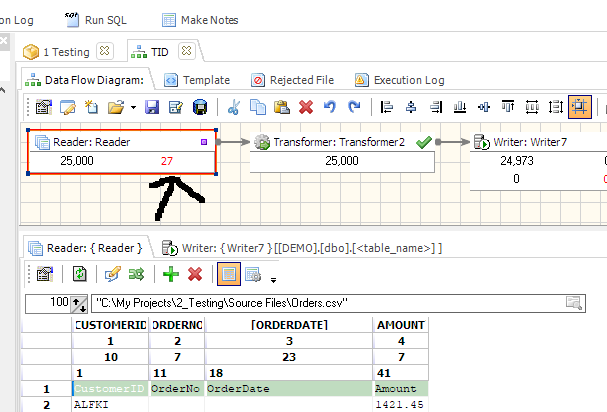Click the purple square on Reader node

[x=204, y=142]
